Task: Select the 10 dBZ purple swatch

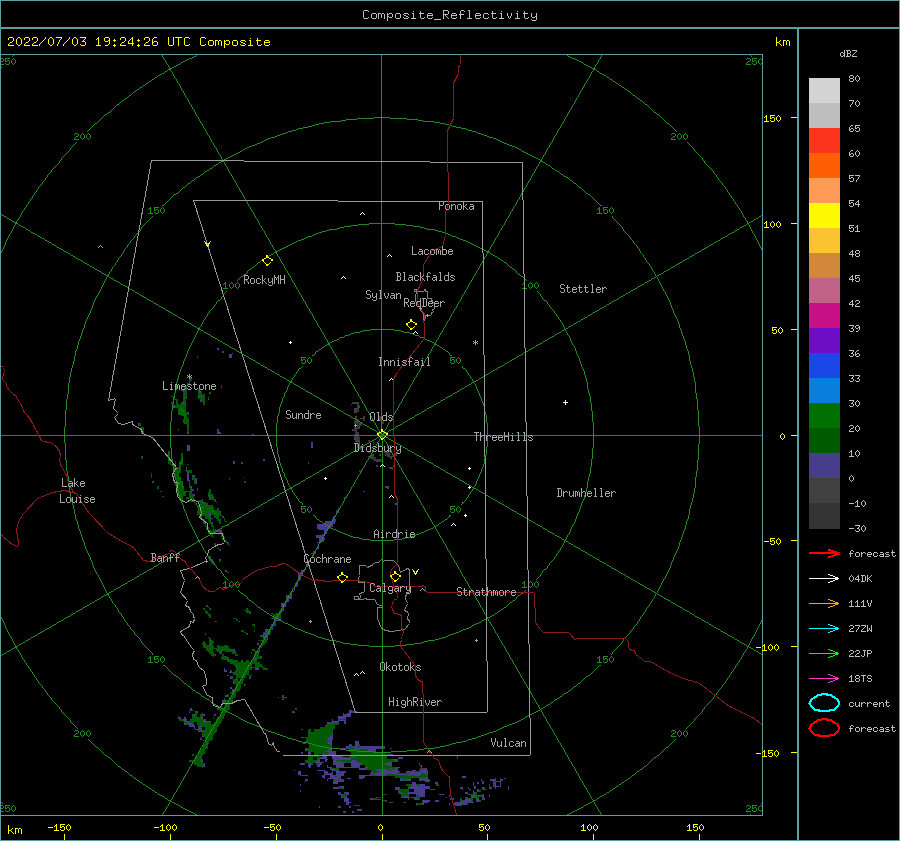Action: tap(824, 465)
